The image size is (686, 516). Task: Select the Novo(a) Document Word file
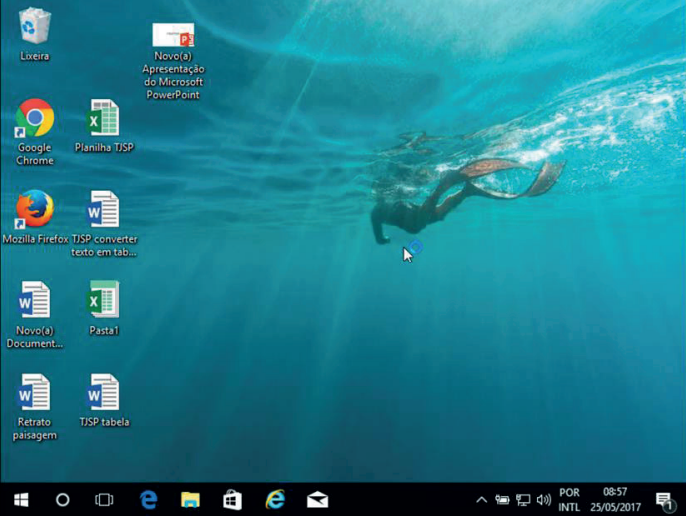click(34, 301)
